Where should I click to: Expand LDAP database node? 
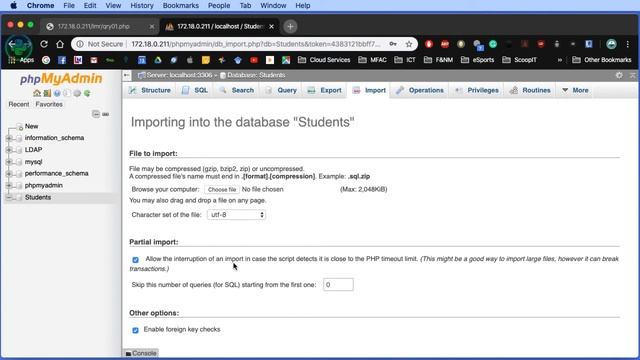(9, 150)
